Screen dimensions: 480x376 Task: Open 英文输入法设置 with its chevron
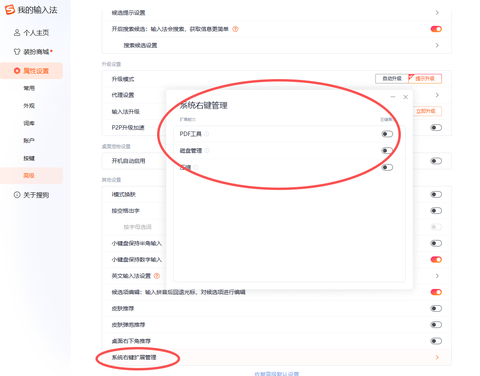click(x=437, y=276)
